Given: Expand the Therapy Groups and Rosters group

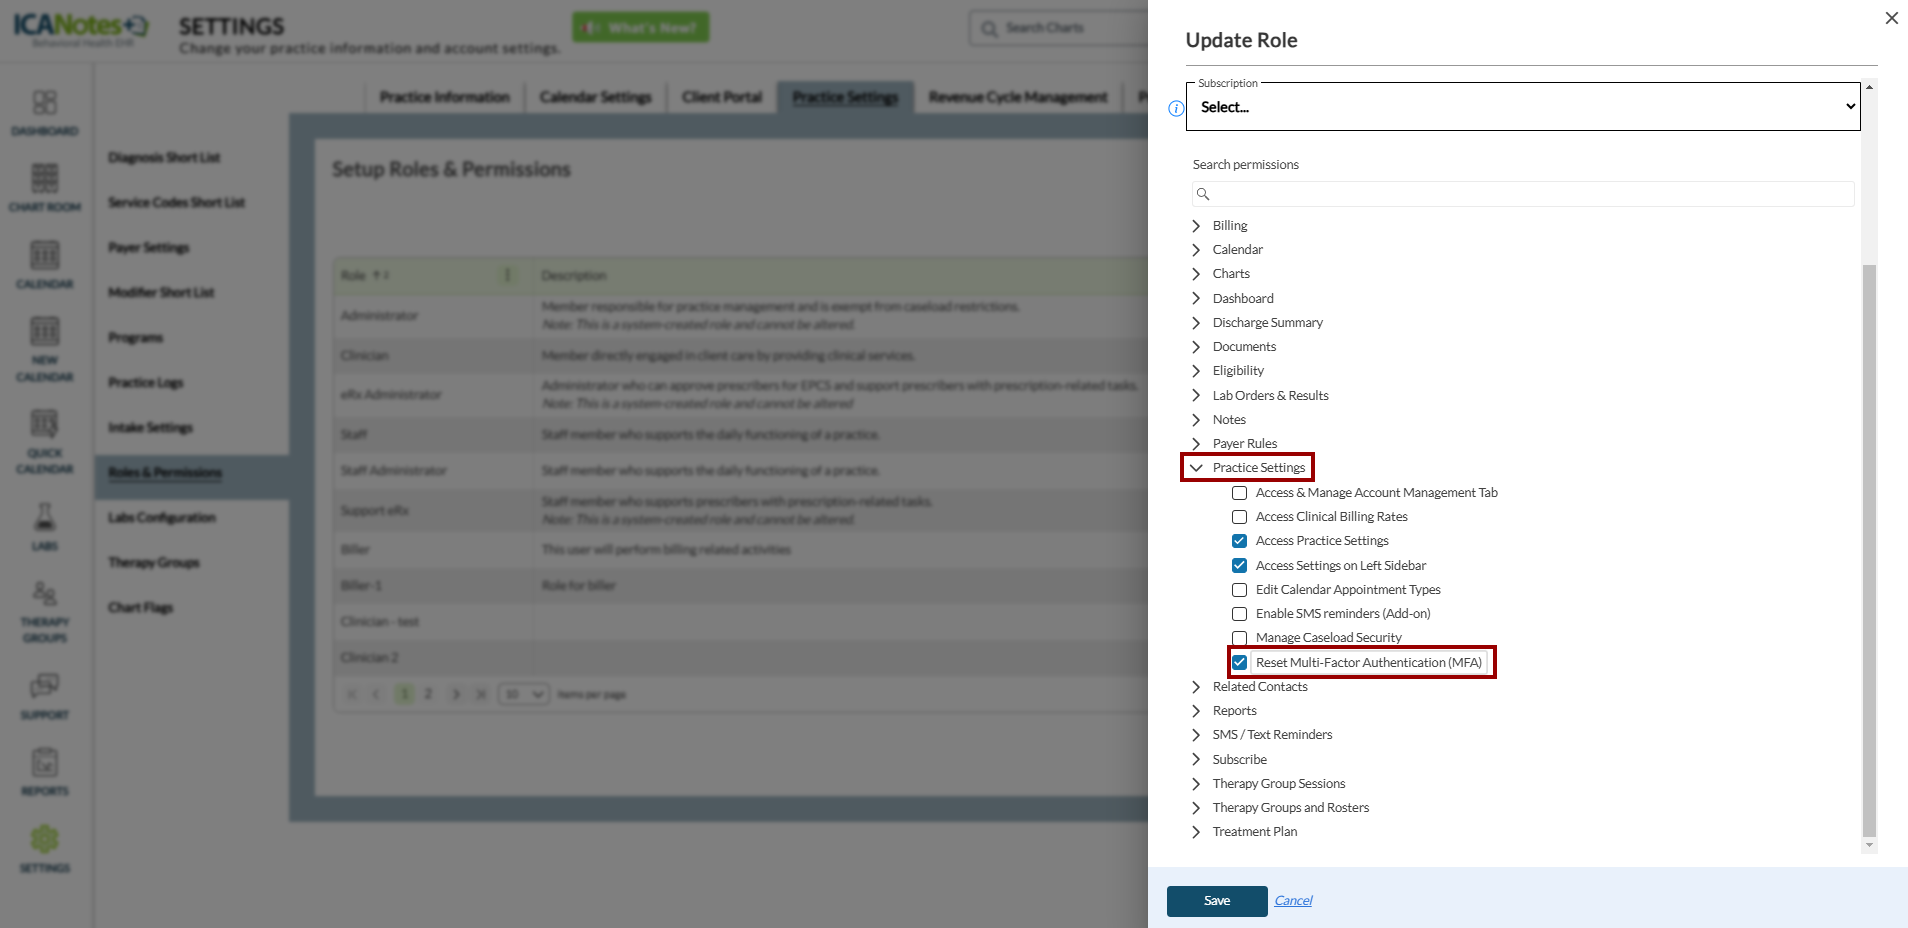Looking at the screenshot, I should point(1196,808).
